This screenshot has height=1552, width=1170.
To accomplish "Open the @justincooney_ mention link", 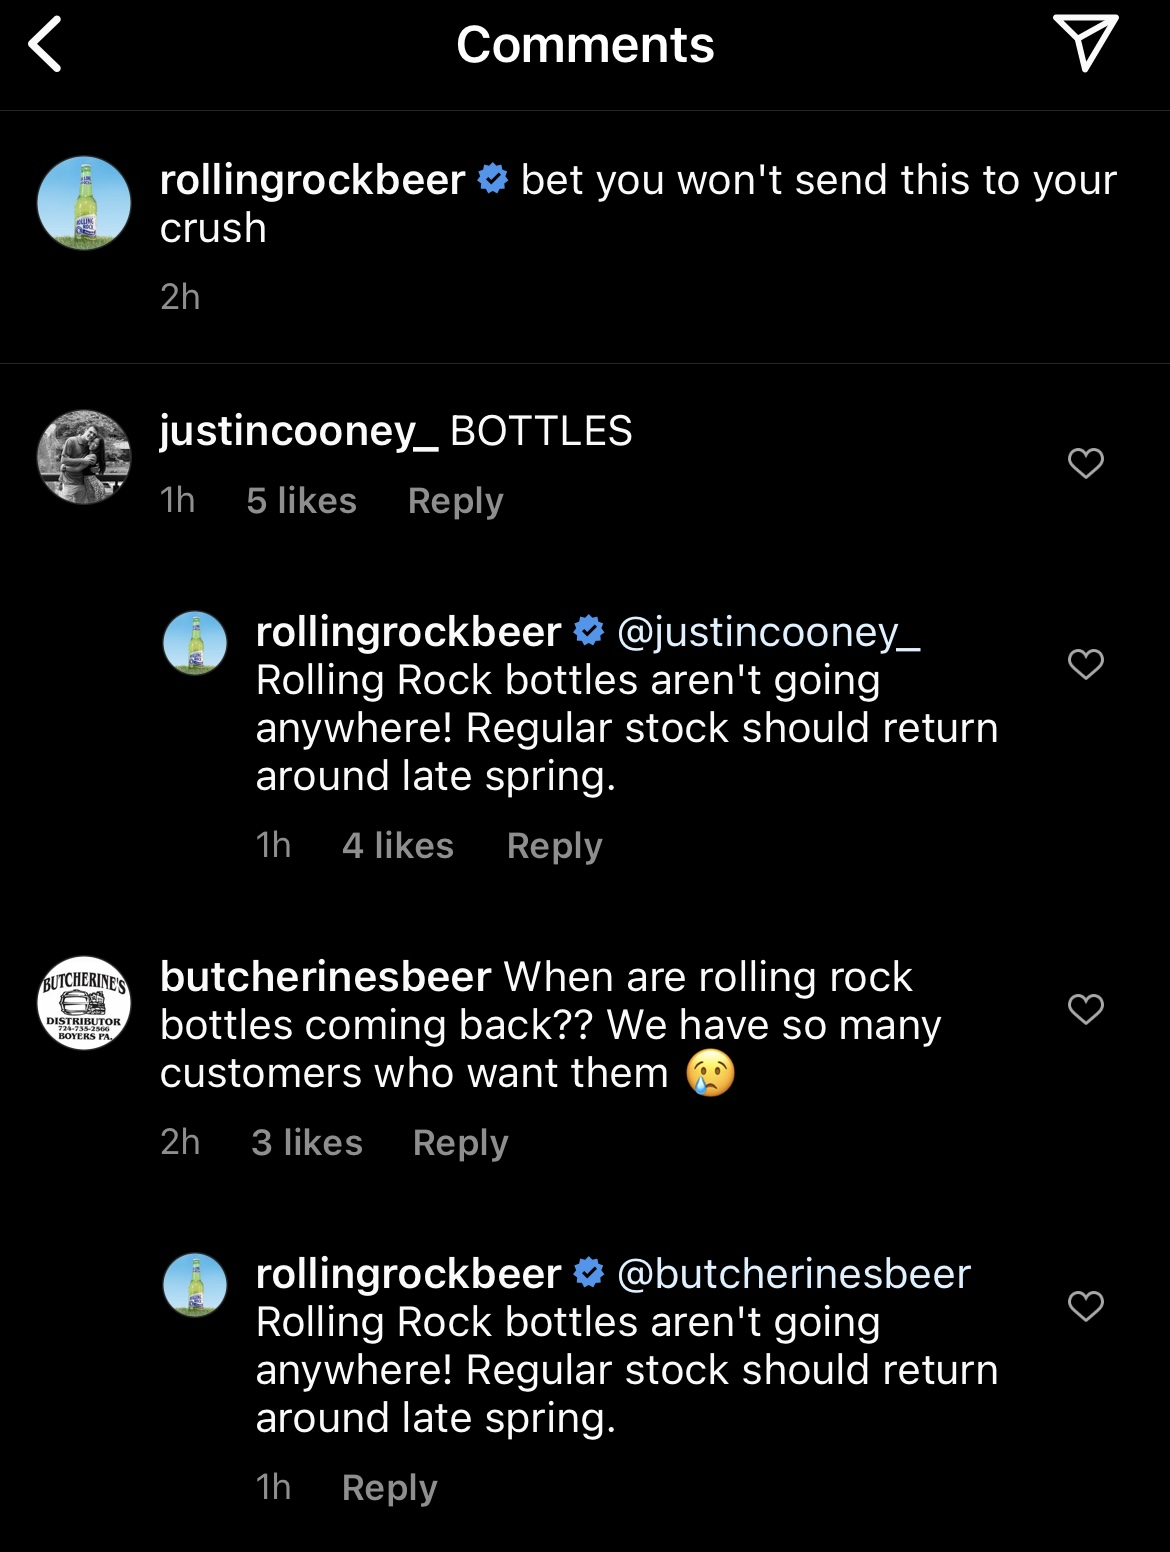I will click(768, 632).
